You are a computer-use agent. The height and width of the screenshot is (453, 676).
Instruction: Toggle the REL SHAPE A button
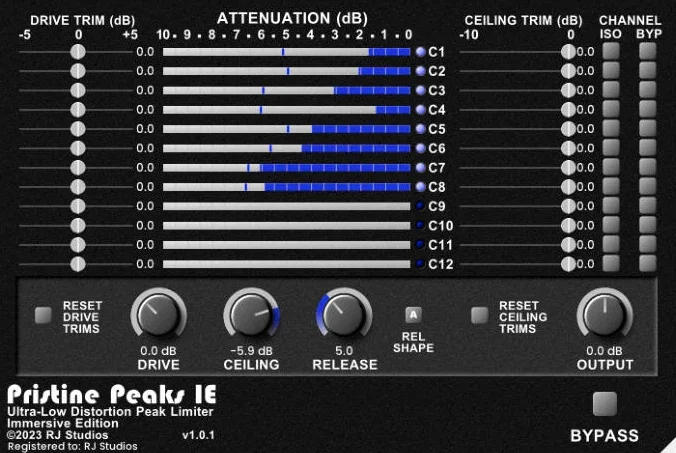point(413,315)
